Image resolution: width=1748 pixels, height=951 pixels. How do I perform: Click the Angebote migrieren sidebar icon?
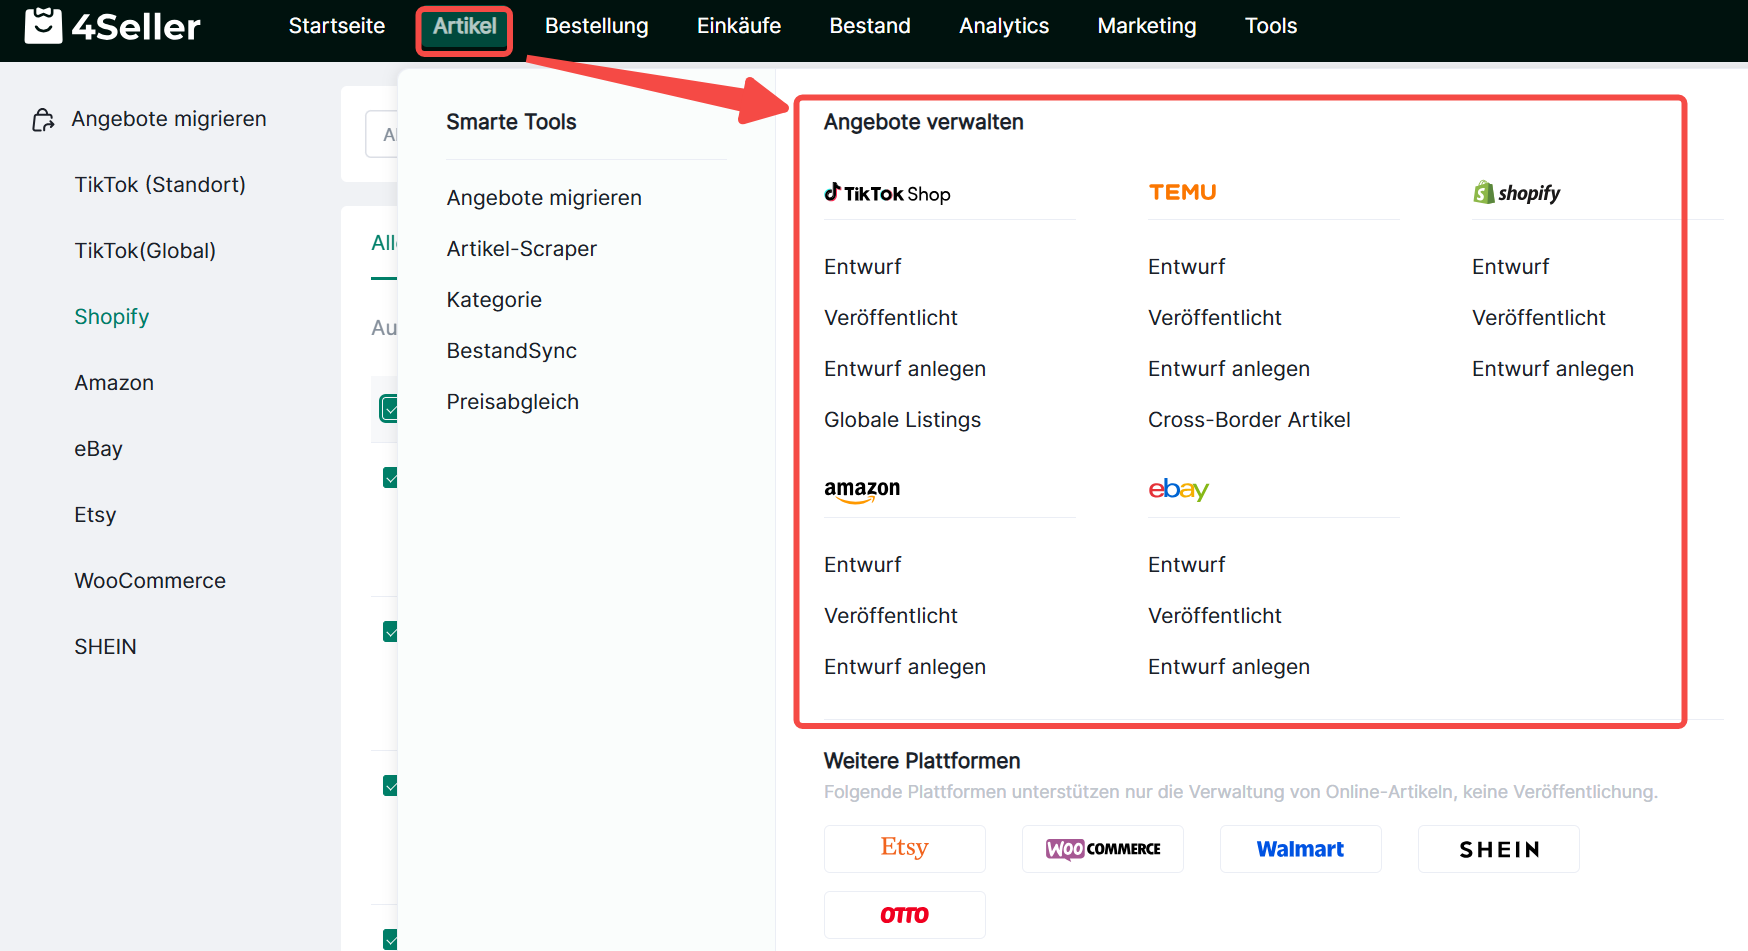(43, 120)
